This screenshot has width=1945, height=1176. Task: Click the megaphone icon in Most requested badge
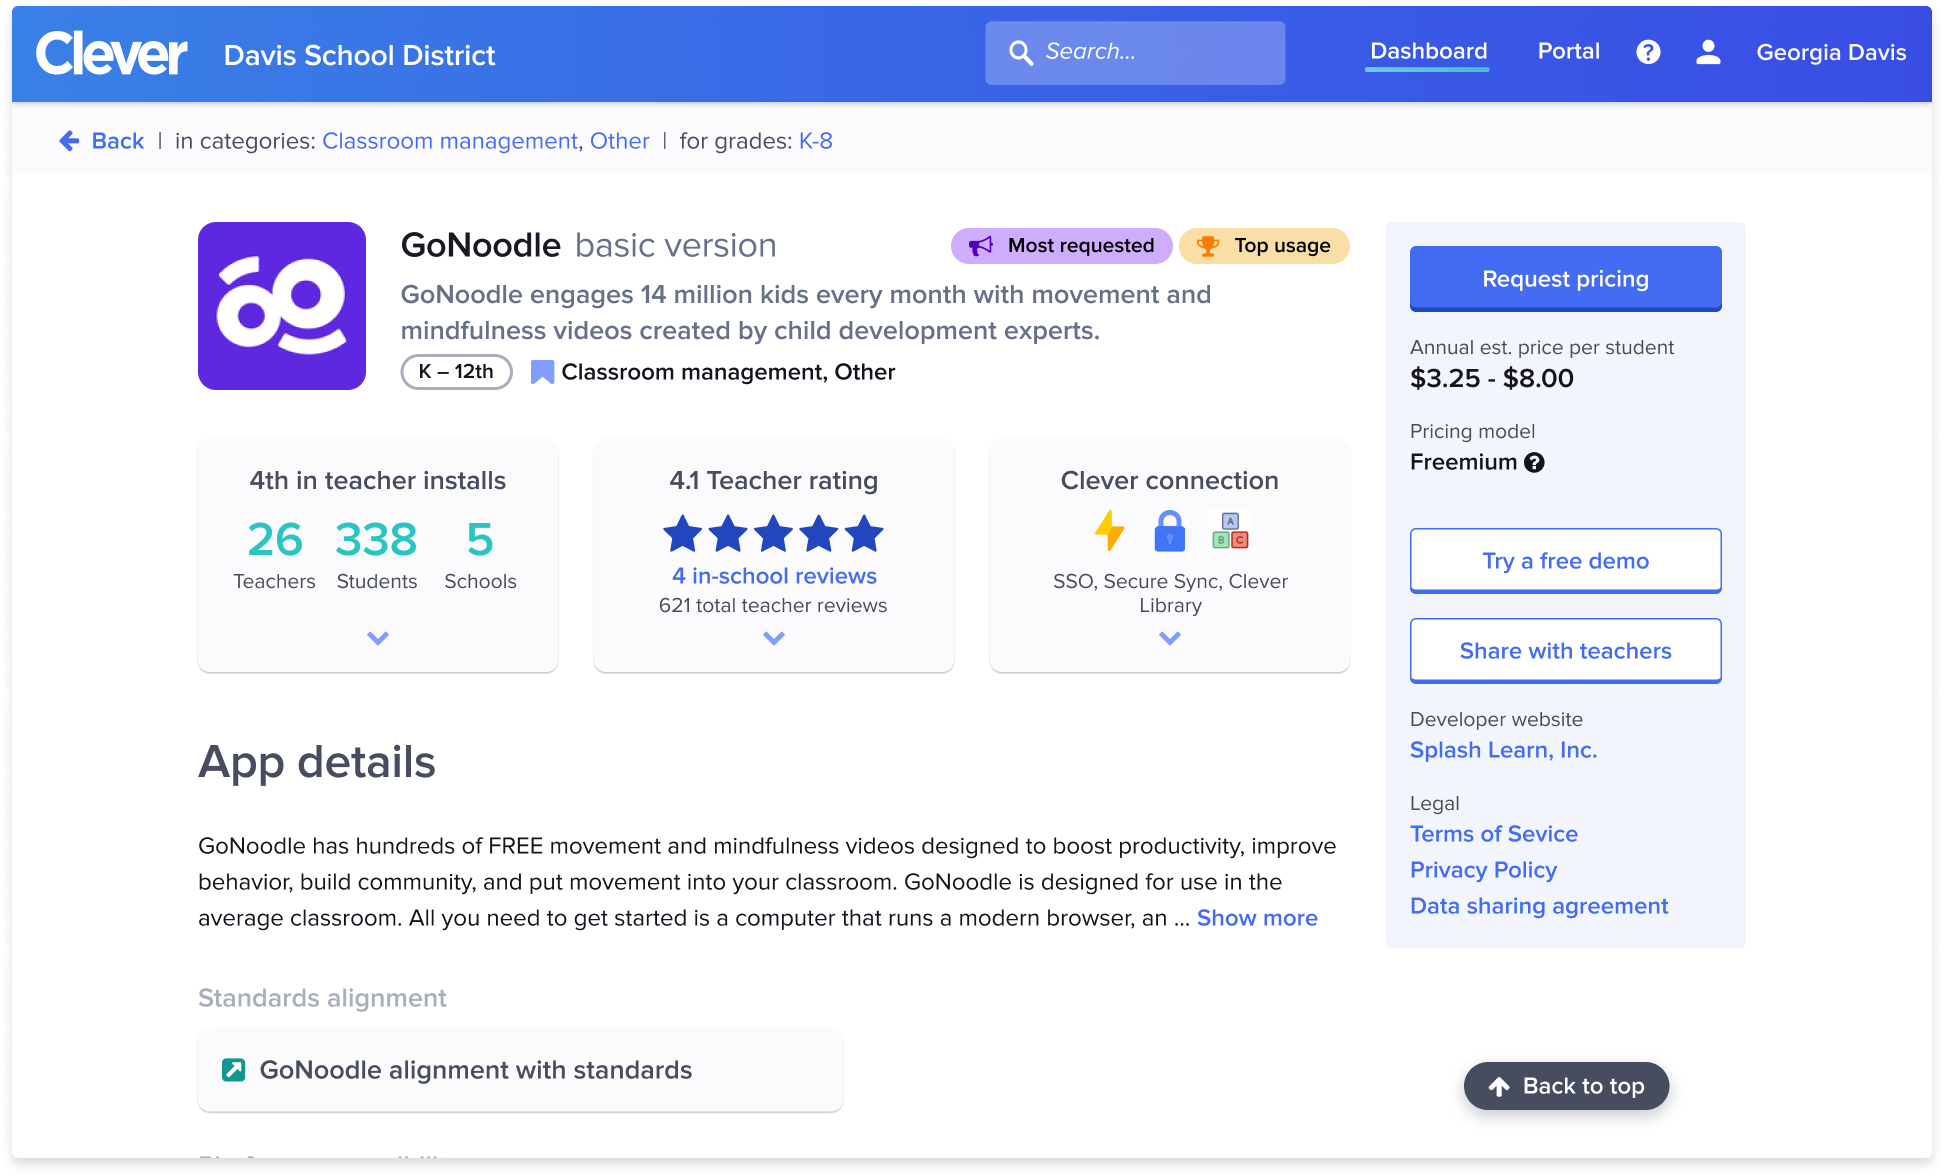click(981, 246)
